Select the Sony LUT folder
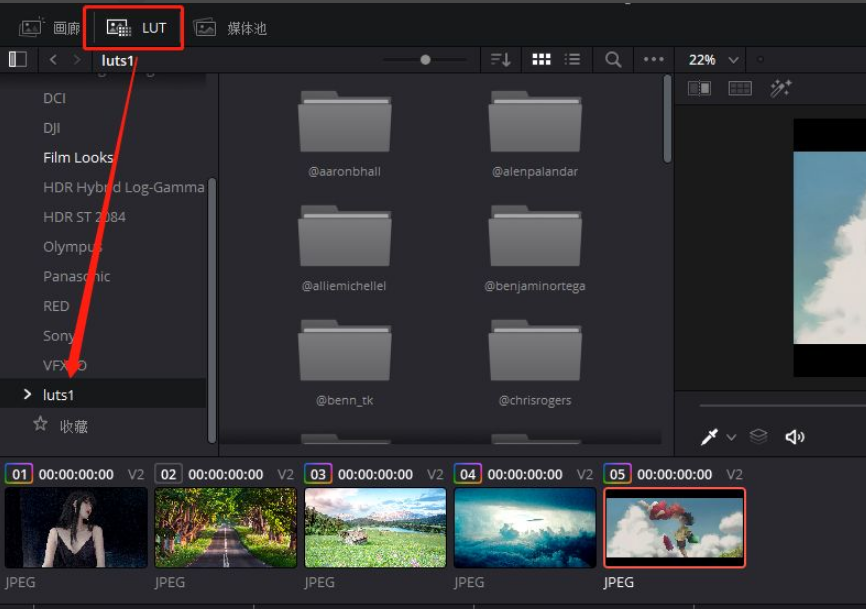 coord(58,336)
